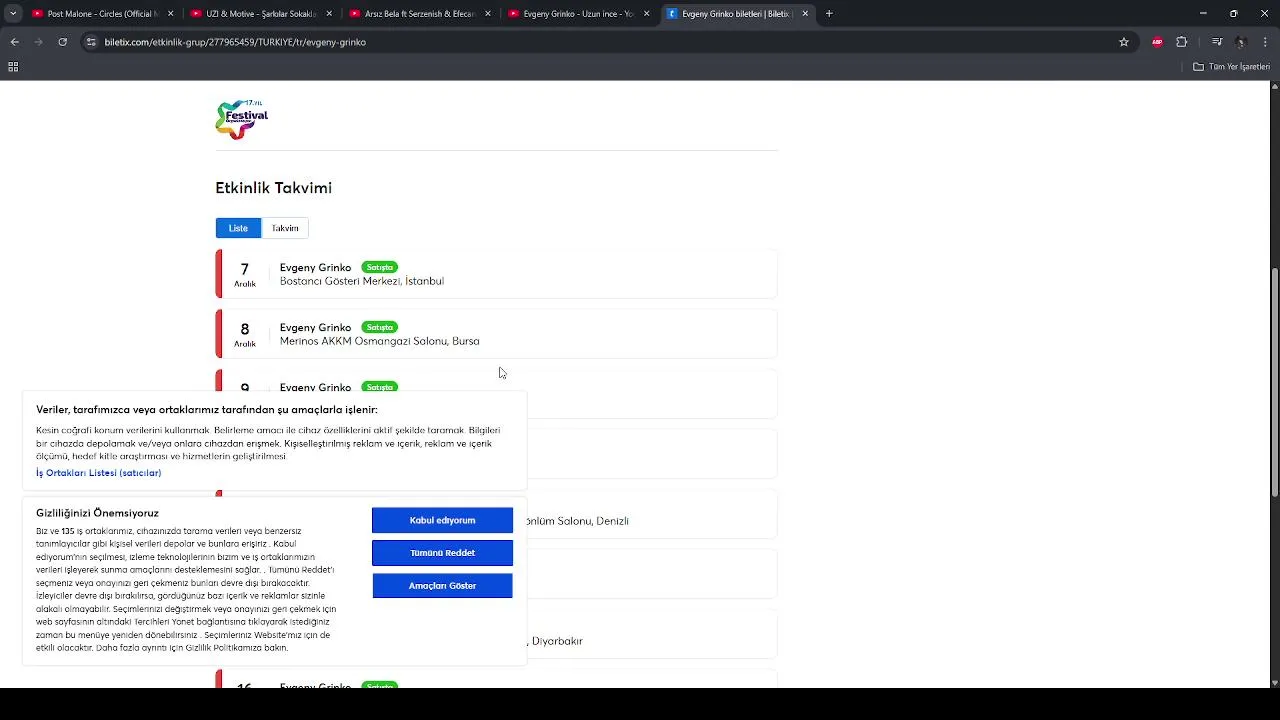The width and height of the screenshot is (1280, 720).
Task: Click the scrollbar up arrow
Action: (x=1274, y=86)
